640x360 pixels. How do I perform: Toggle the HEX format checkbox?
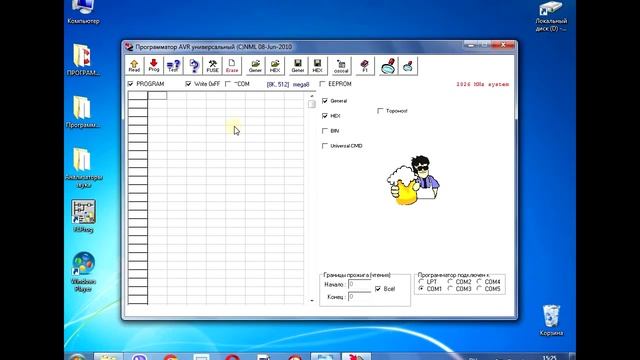pyautogui.click(x=325, y=116)
